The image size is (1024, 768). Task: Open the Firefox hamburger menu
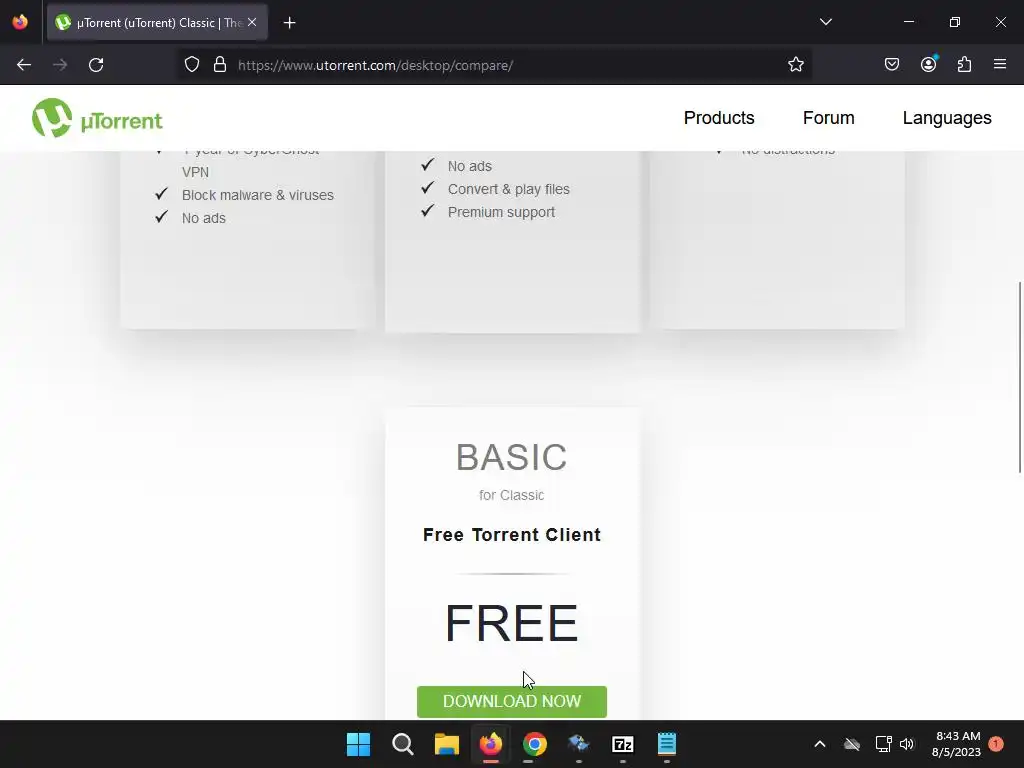tap(1000, 64)
